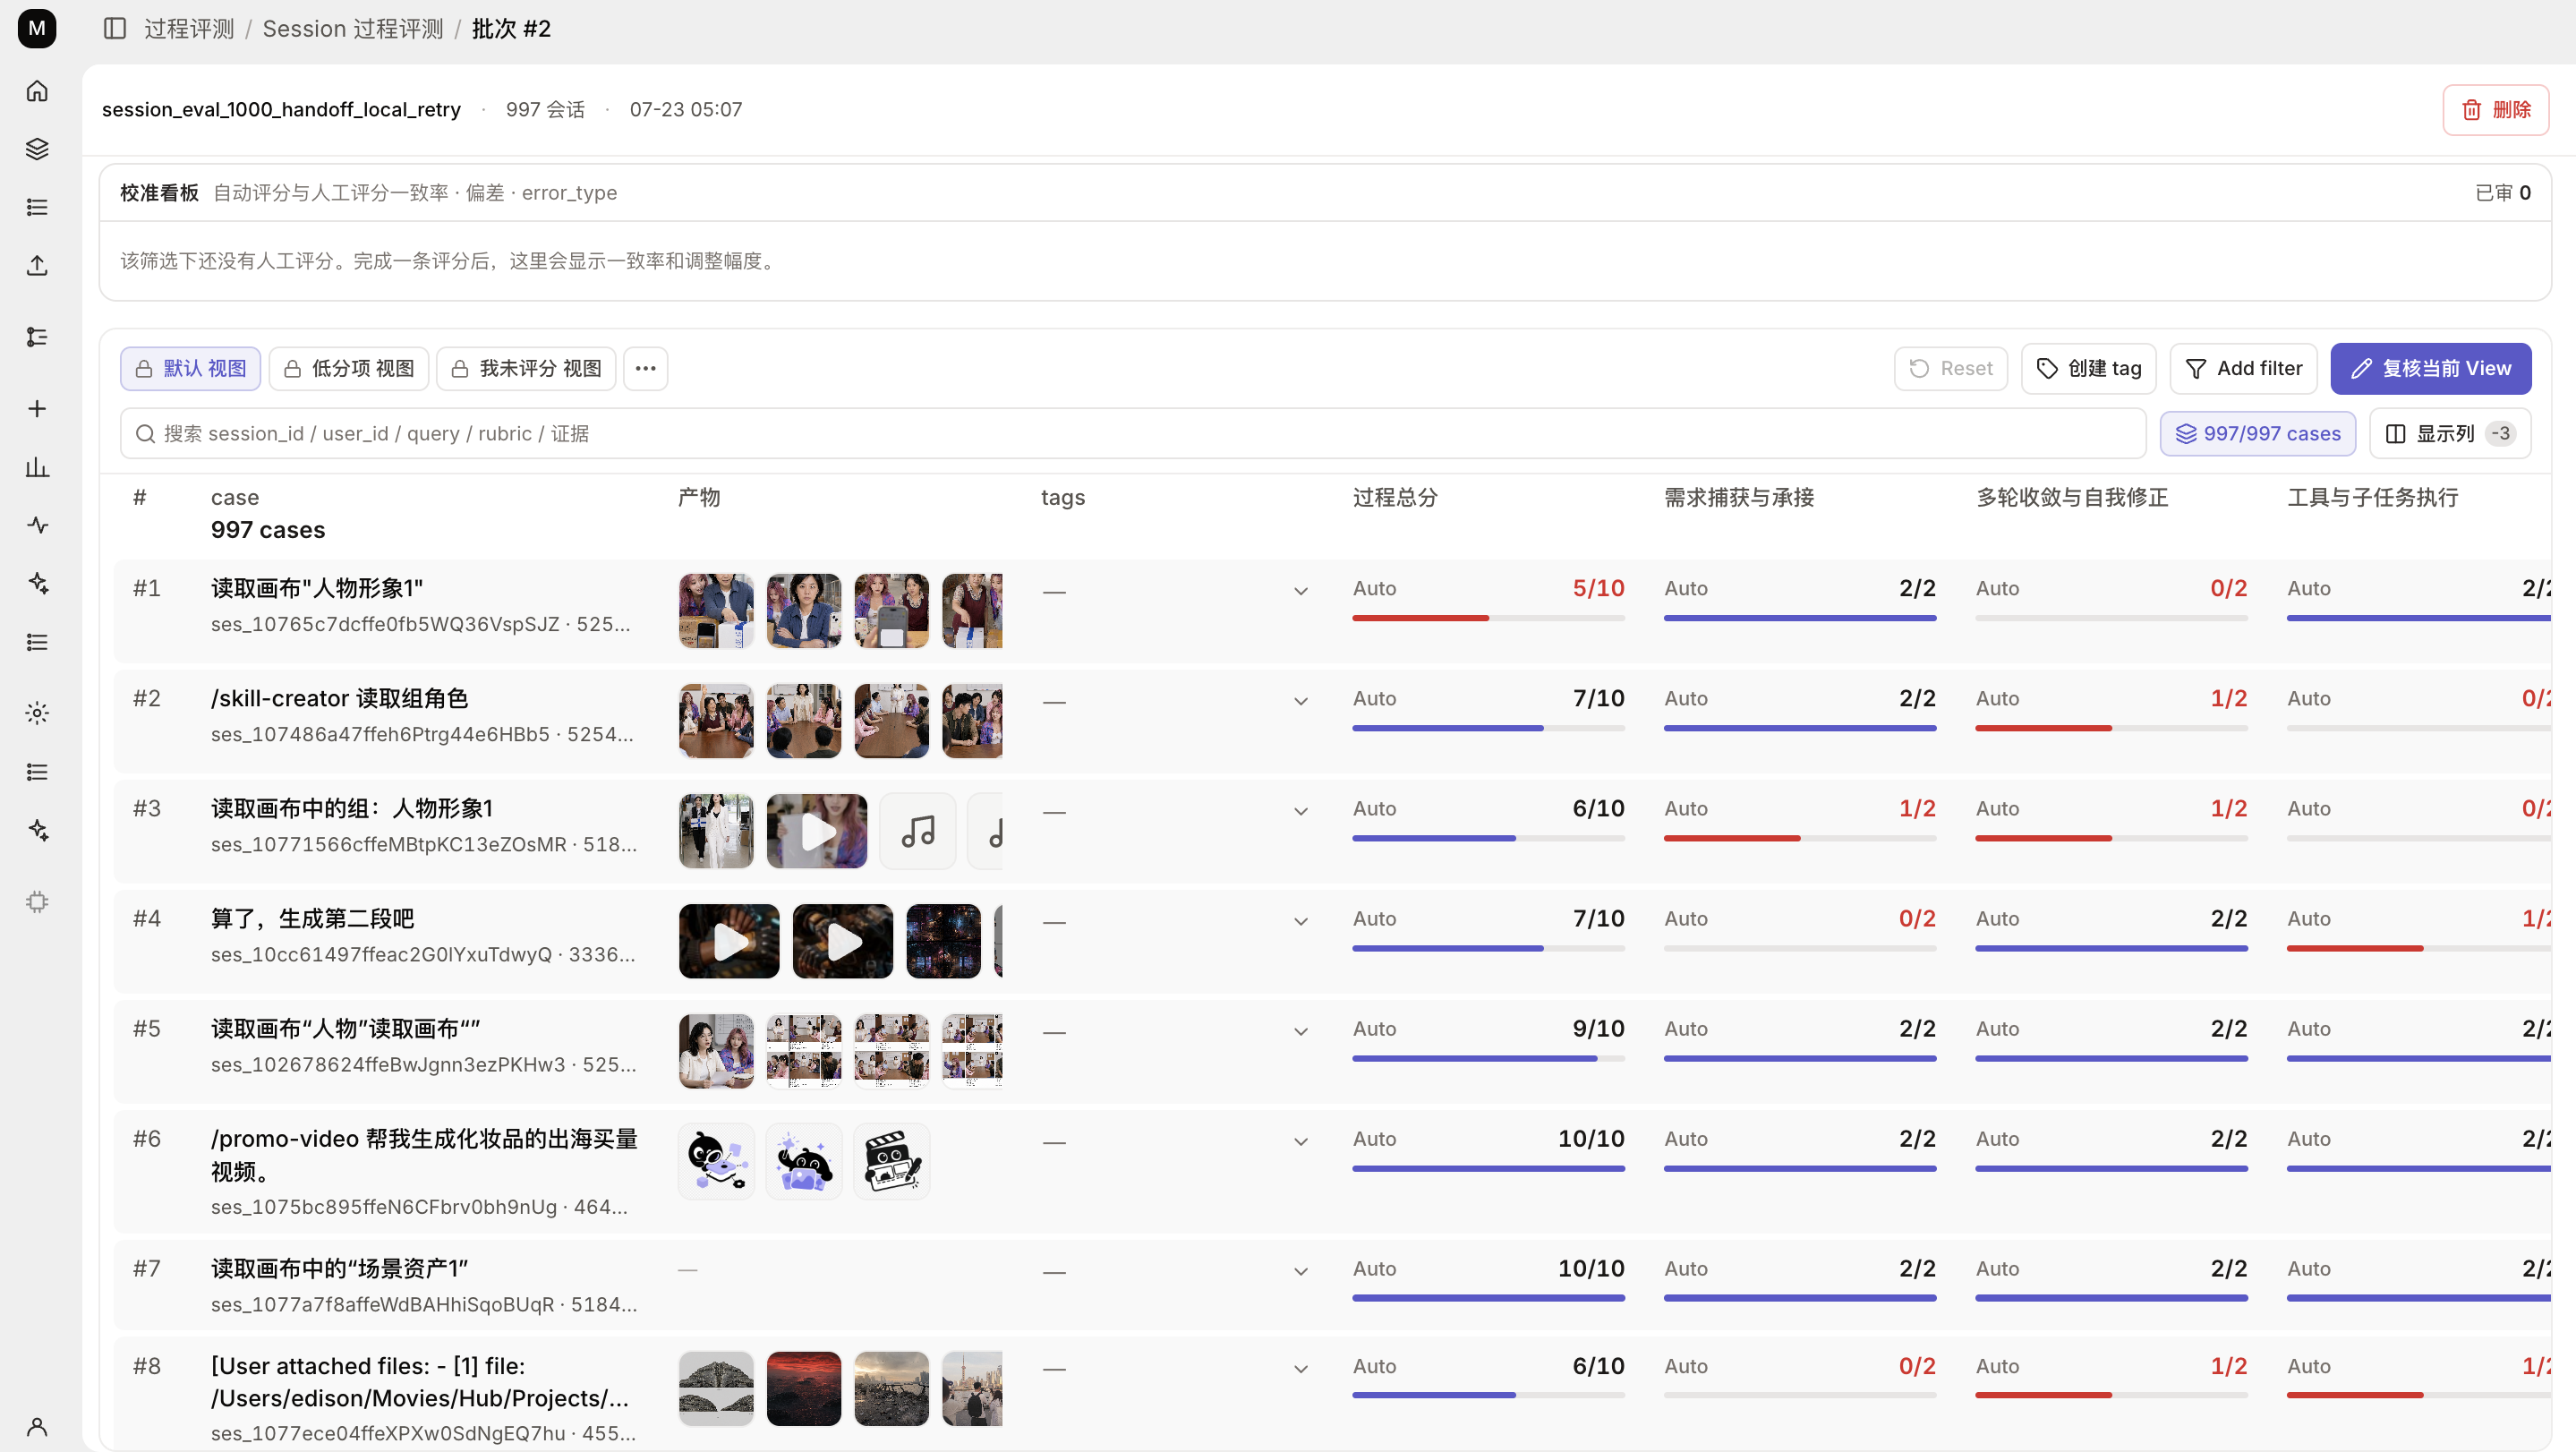Viewport: 2576px width, 1452px height.
Task: Click 5/10 score of case #1
Action: point(1598,588)
